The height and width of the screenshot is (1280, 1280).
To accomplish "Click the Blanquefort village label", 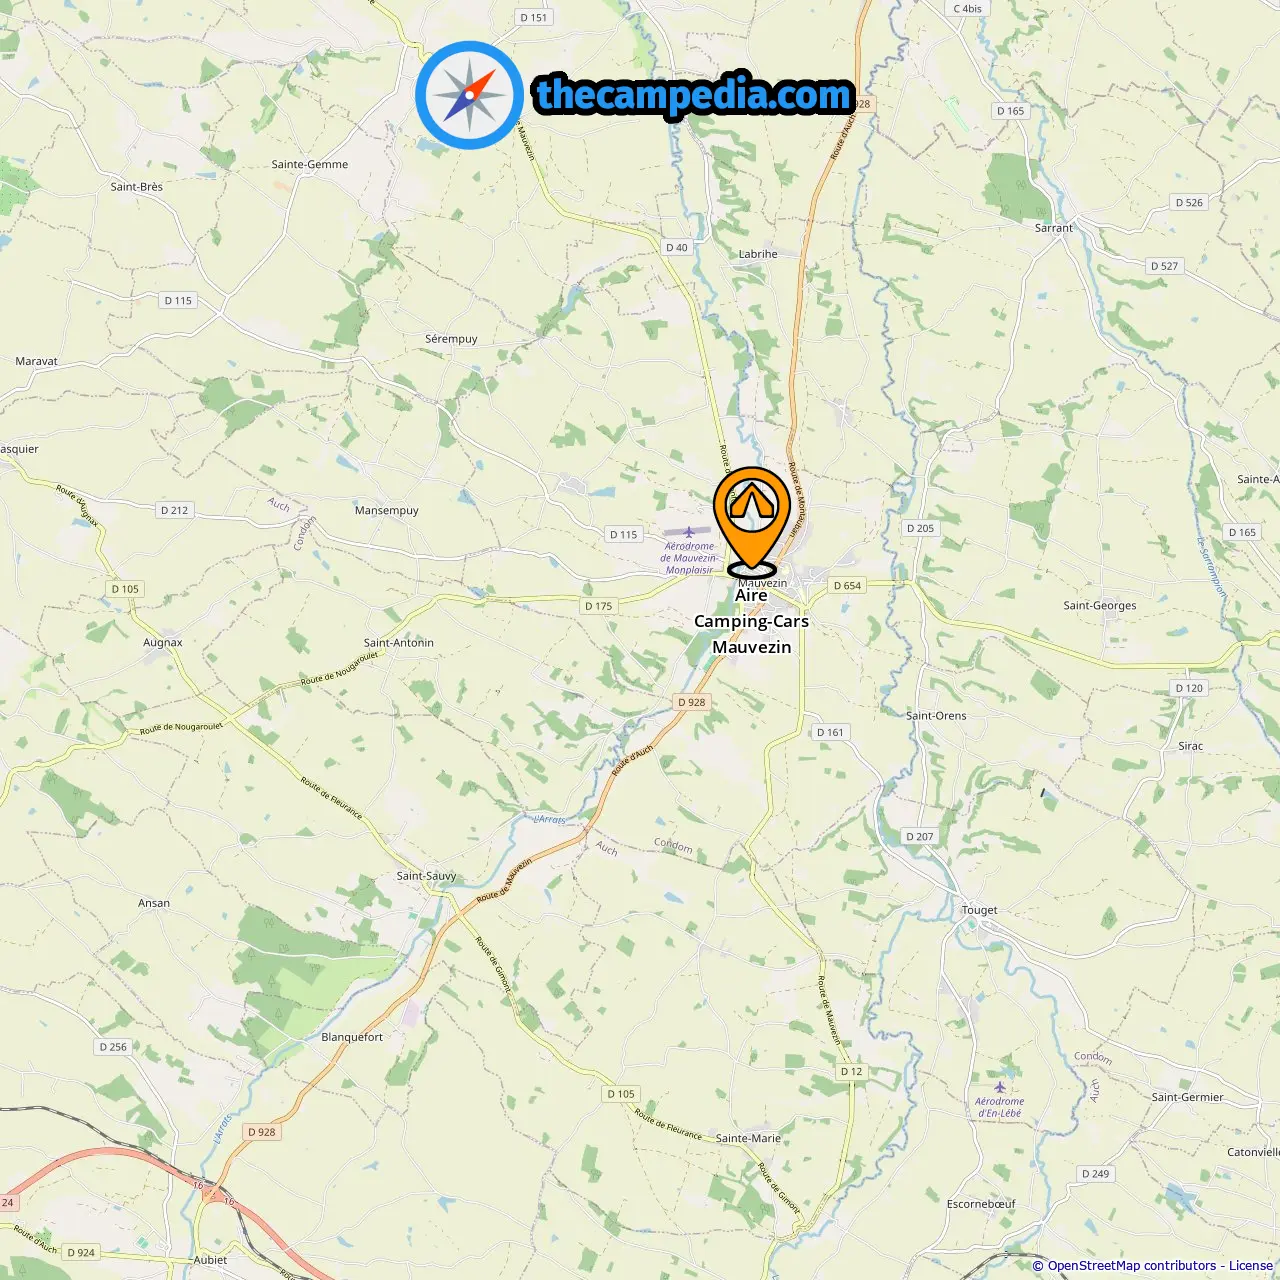I will tap(352, 1037).
